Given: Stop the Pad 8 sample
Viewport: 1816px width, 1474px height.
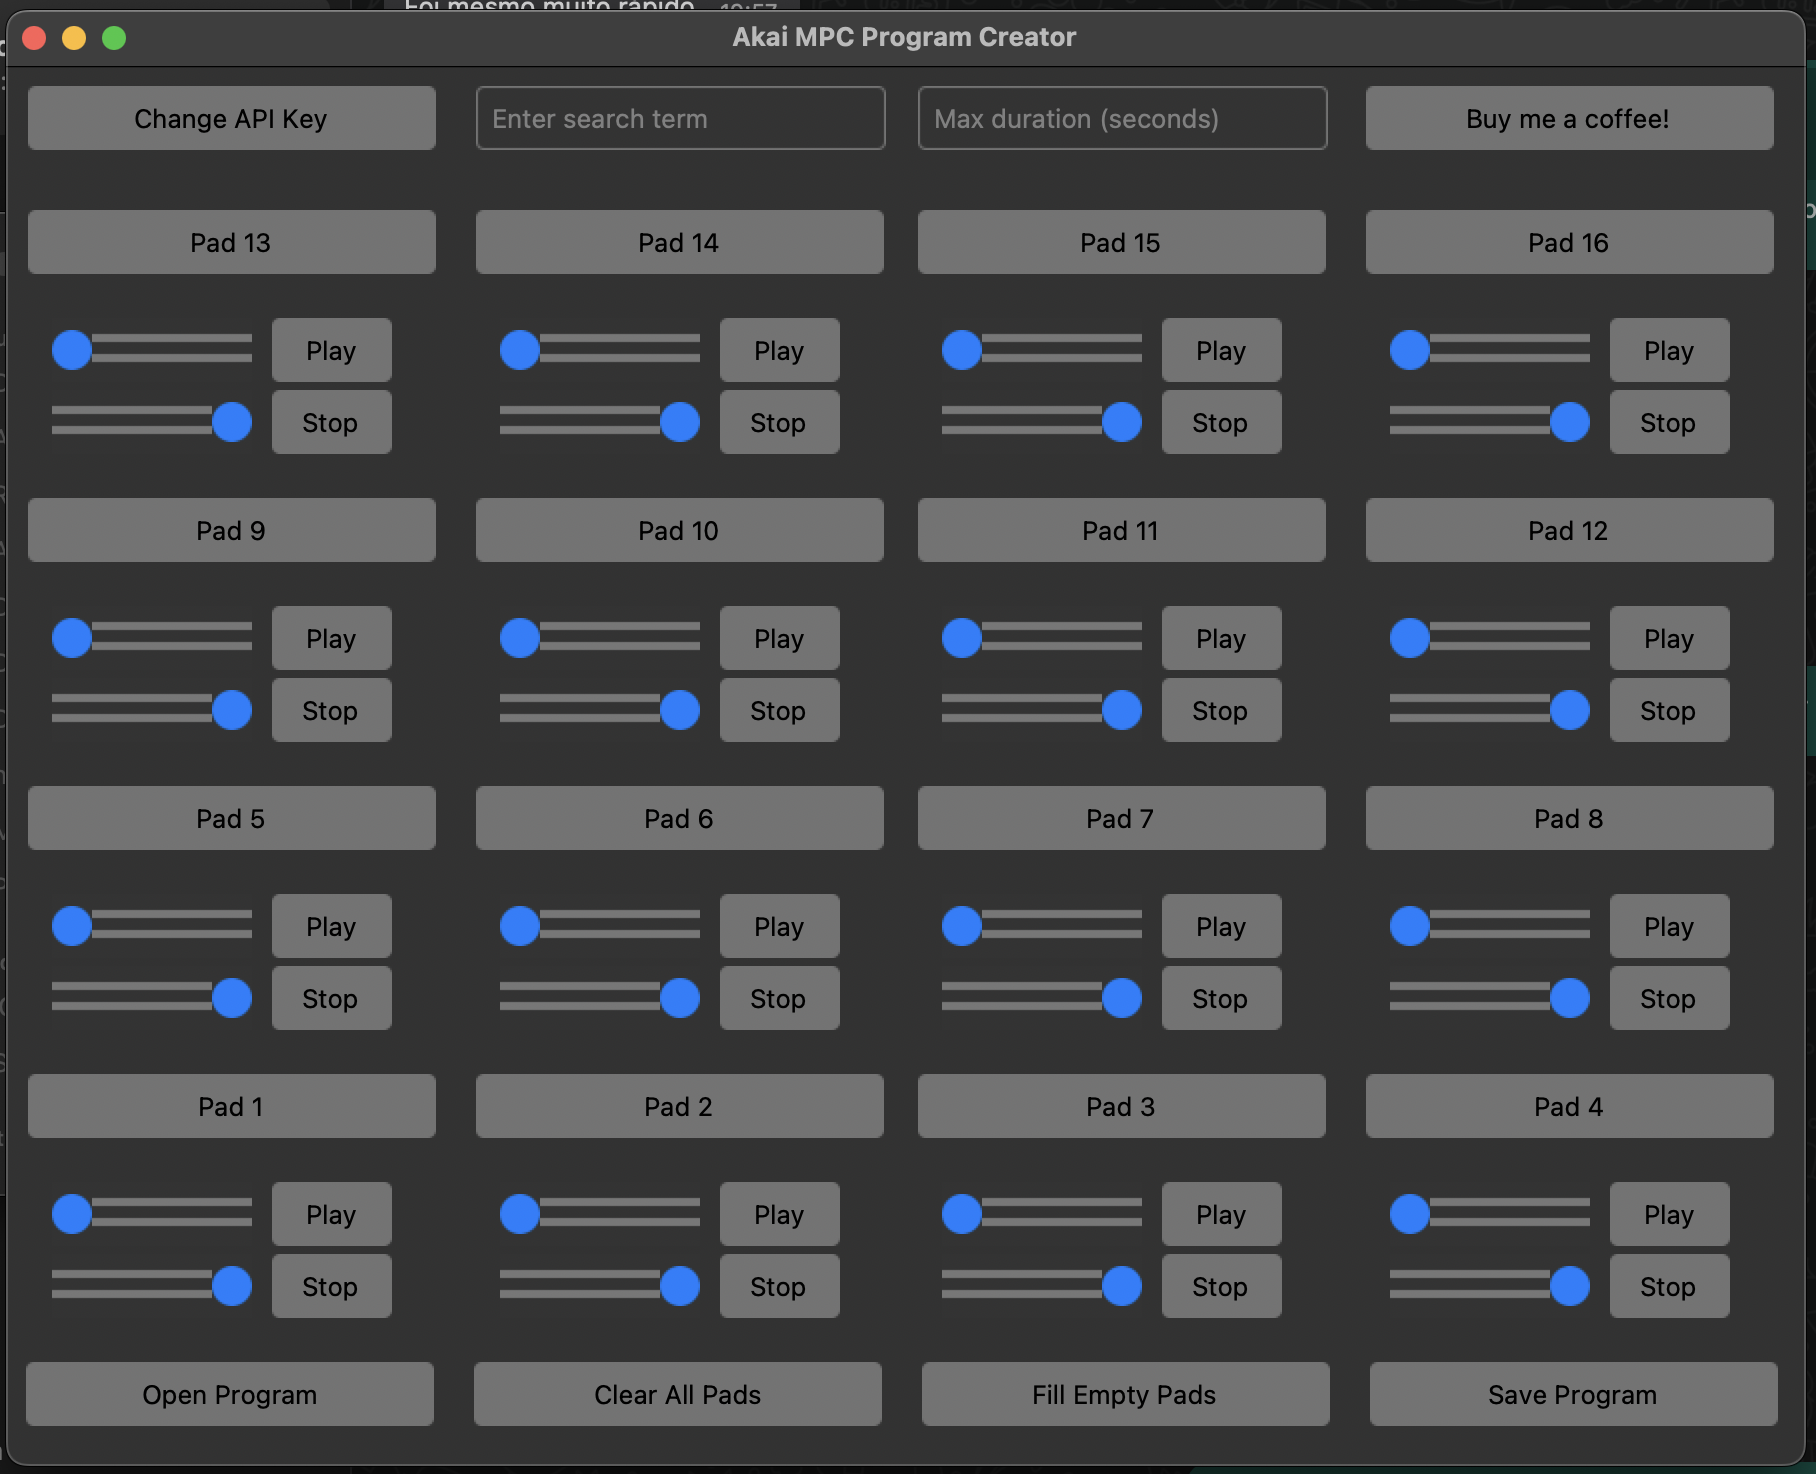Looking at the screenshot, I should (1669, 998).
